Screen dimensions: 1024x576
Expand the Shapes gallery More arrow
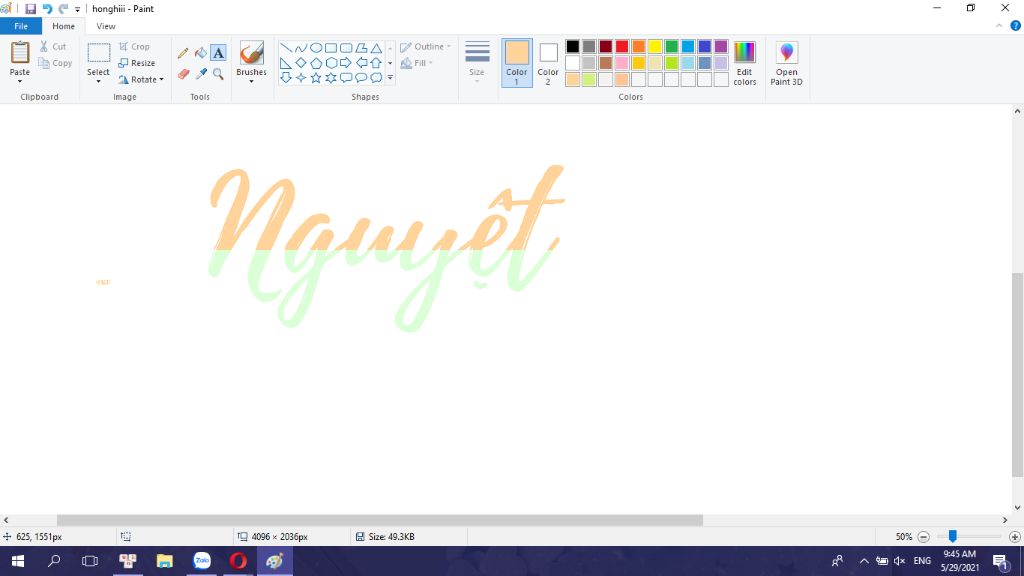point(390,78)
